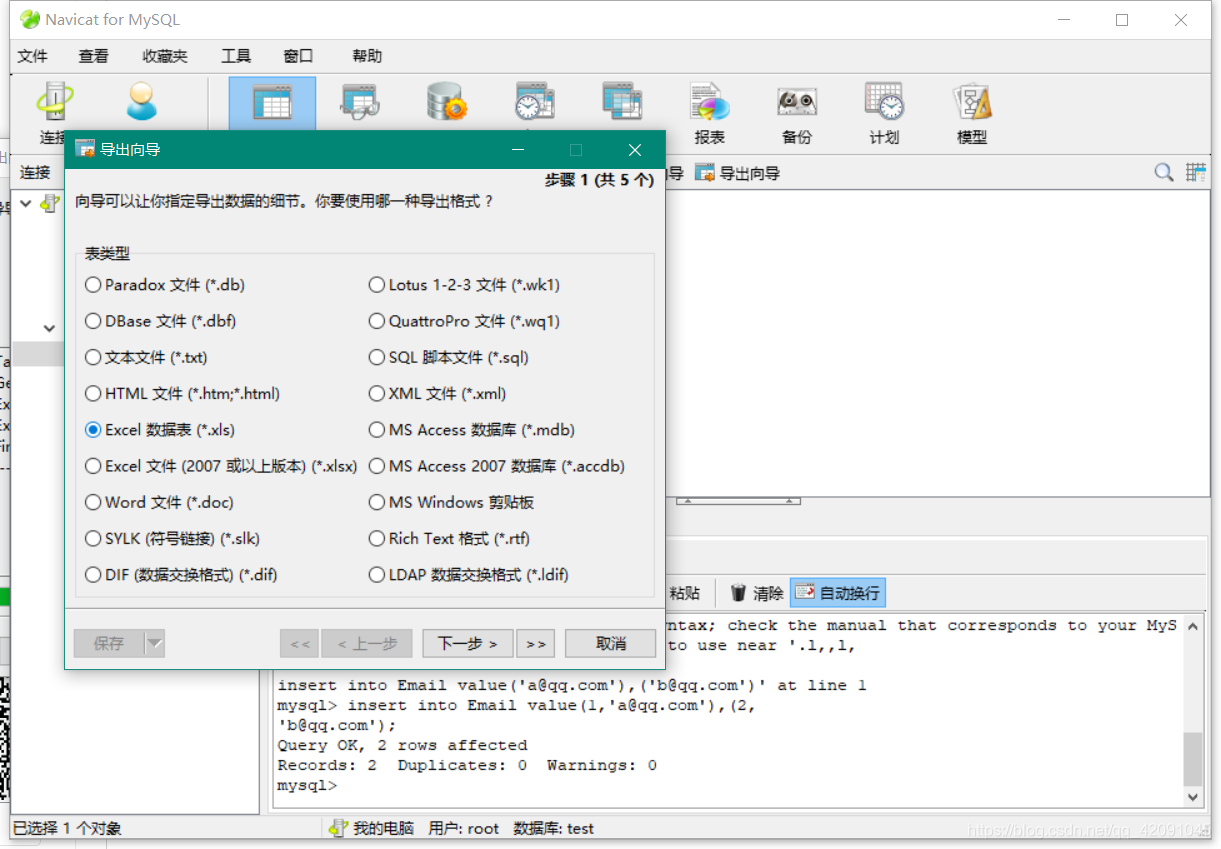
Task: Select the Table toolbar icon
Action: pos(272,103)
